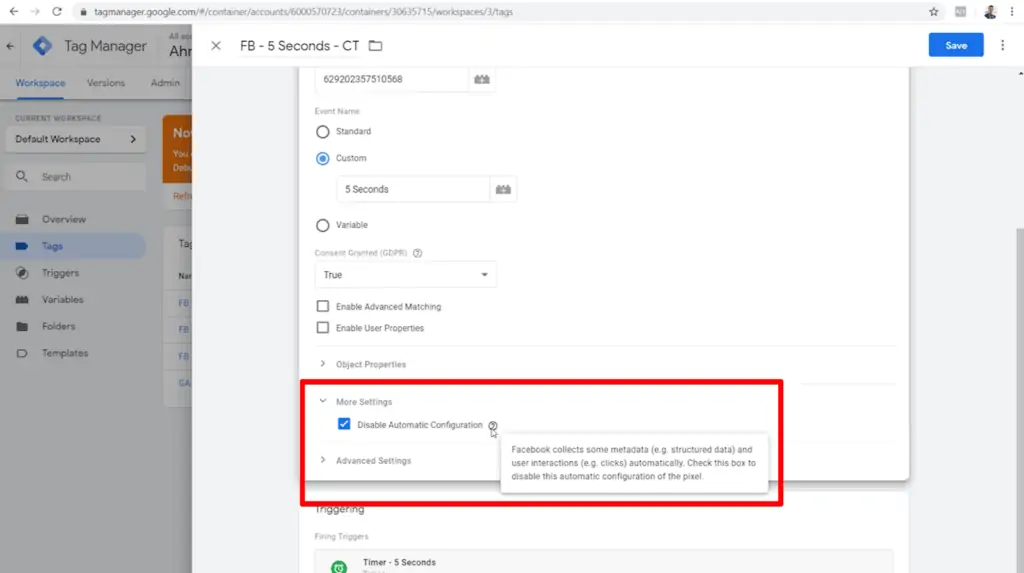Click the pixel ID input field
The image size is (1024, 573).
(391, 79)
